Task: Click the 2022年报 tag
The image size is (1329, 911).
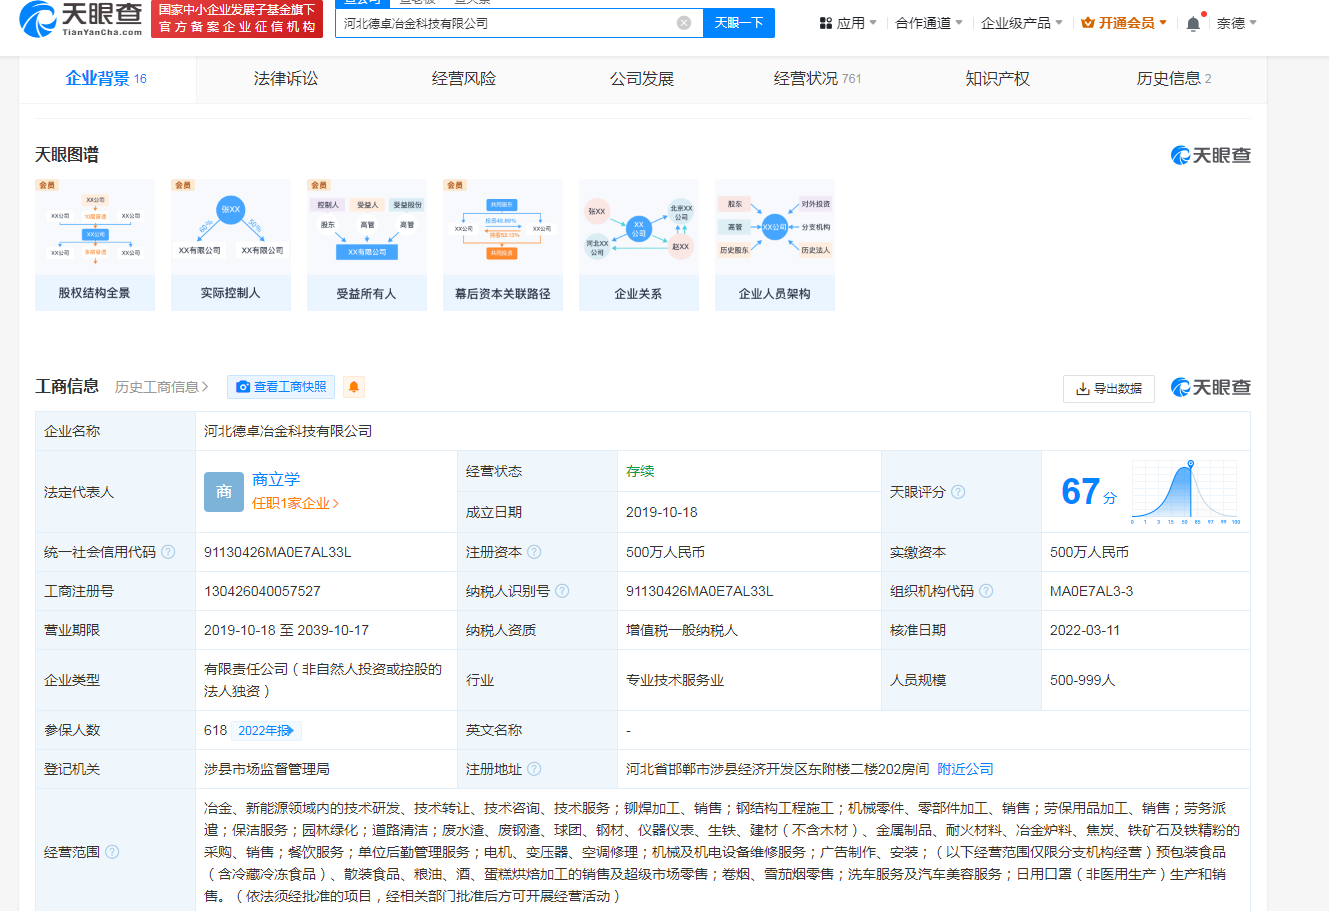Action: 267,731
